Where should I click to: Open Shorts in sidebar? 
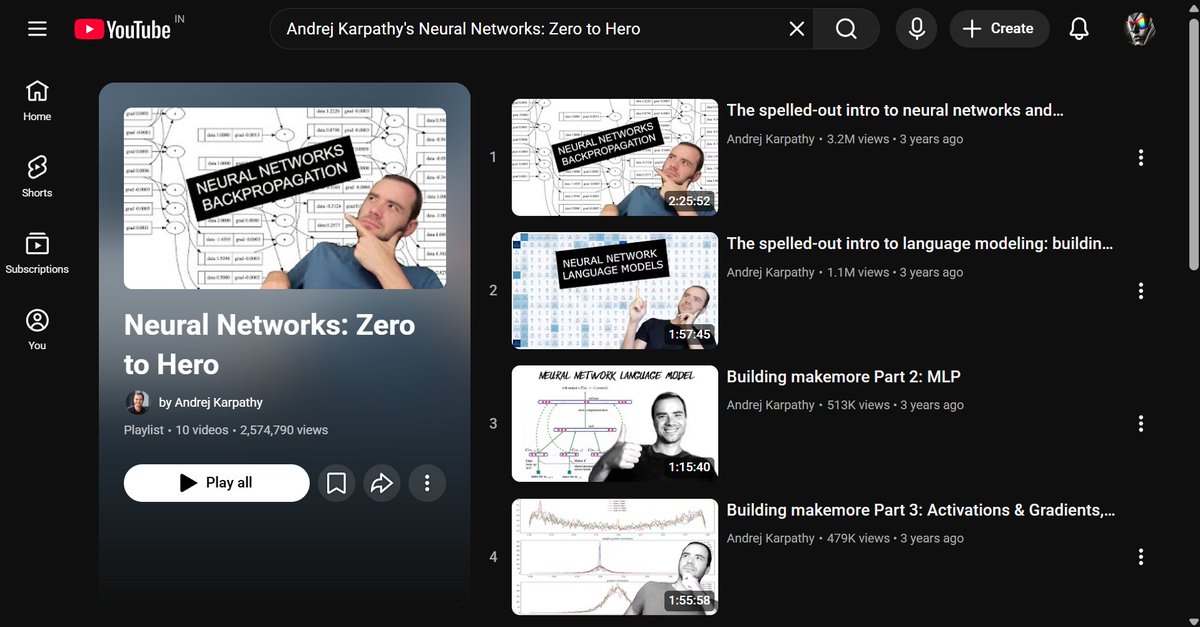point(37,177)
